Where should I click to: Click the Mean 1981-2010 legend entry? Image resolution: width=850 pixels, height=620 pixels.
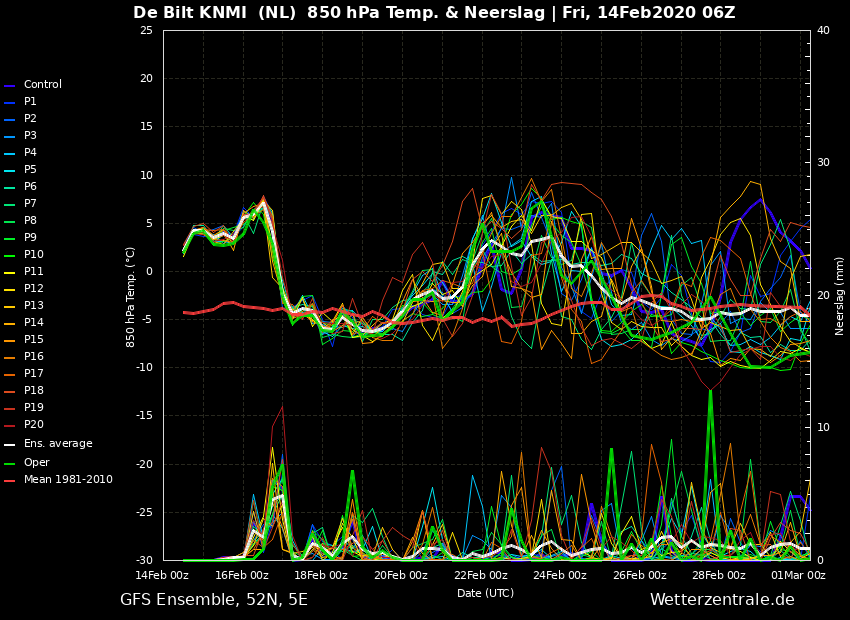click(x=59, y=480)
